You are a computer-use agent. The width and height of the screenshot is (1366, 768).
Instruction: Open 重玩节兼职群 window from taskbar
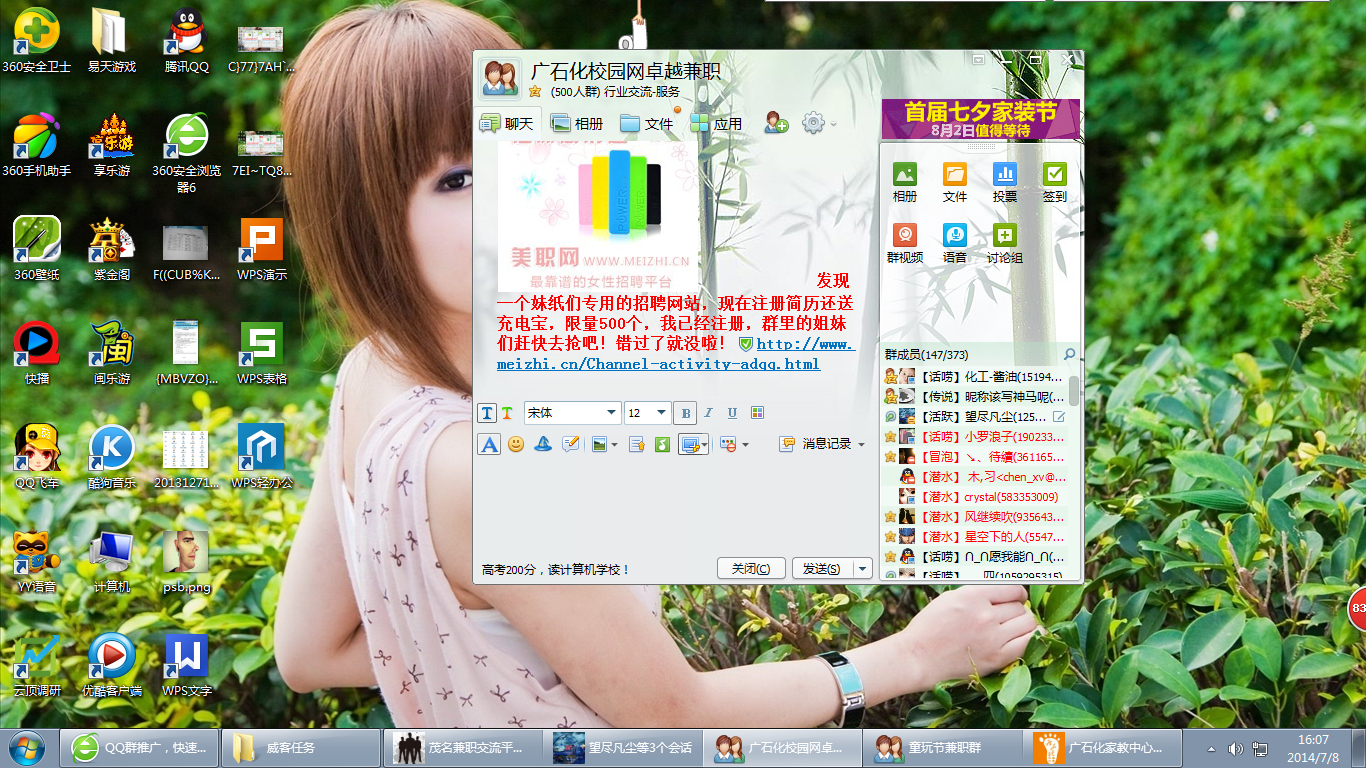(x=932, y=748)
